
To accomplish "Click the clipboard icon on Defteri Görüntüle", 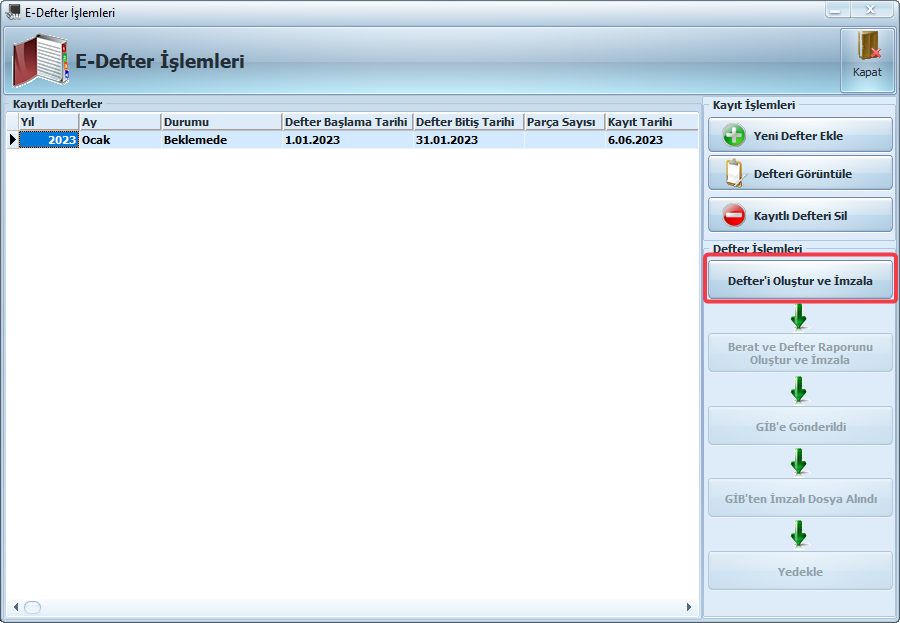I will tap(734, 173).
